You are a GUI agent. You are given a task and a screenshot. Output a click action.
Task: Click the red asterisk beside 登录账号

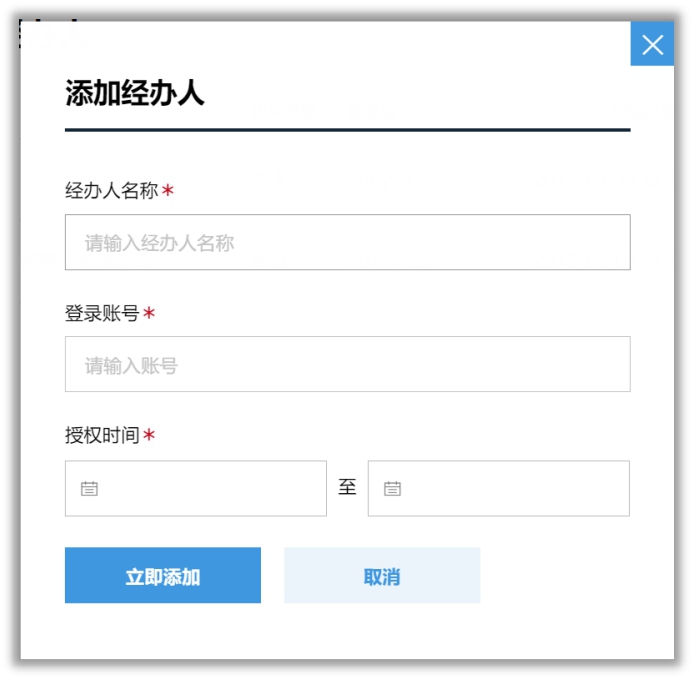click(x=149, y=314)
